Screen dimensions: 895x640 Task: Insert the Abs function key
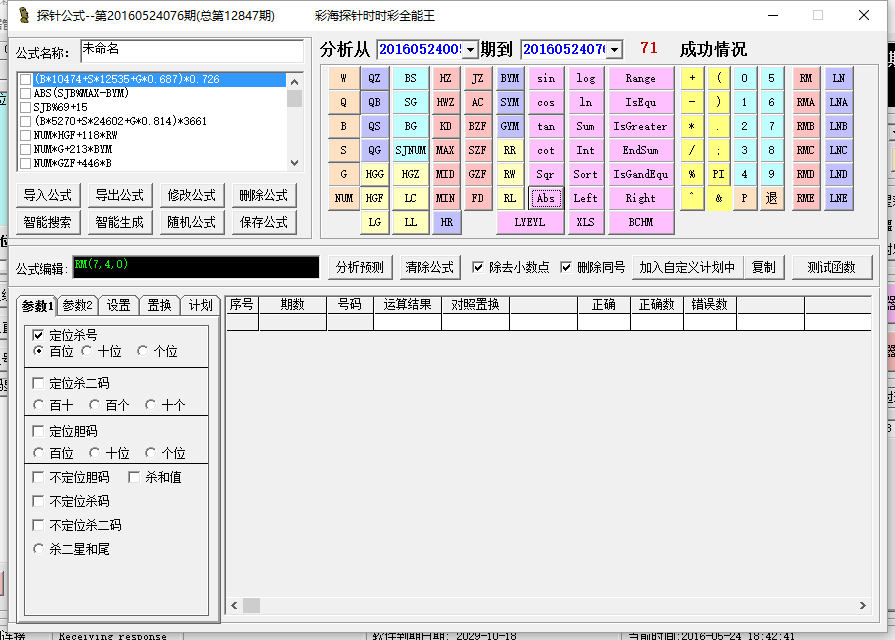click(545, 198)
